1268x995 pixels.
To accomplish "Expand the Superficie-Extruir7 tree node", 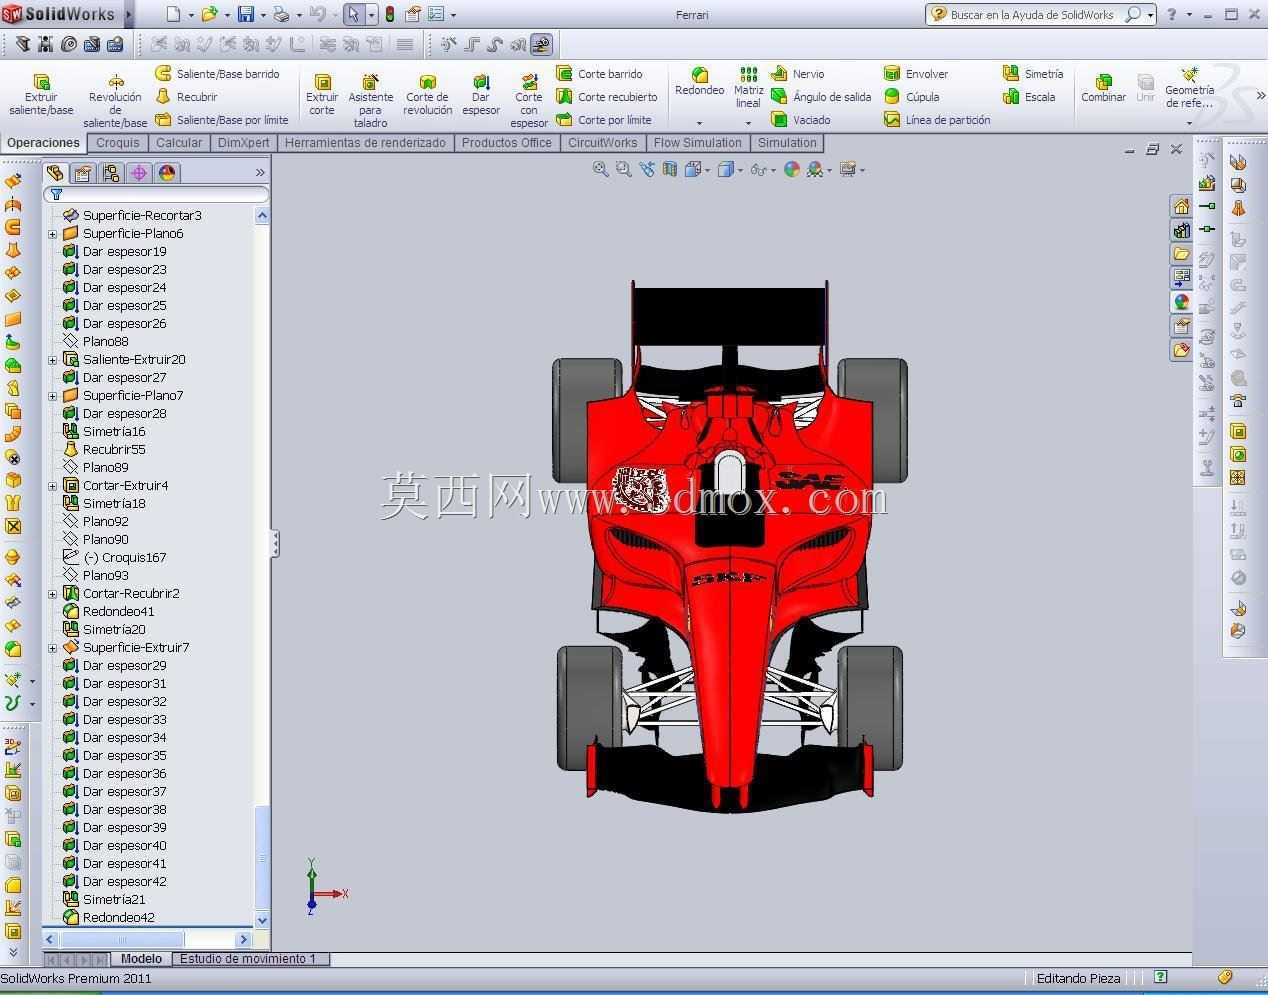I will click(x=52, y=648).
